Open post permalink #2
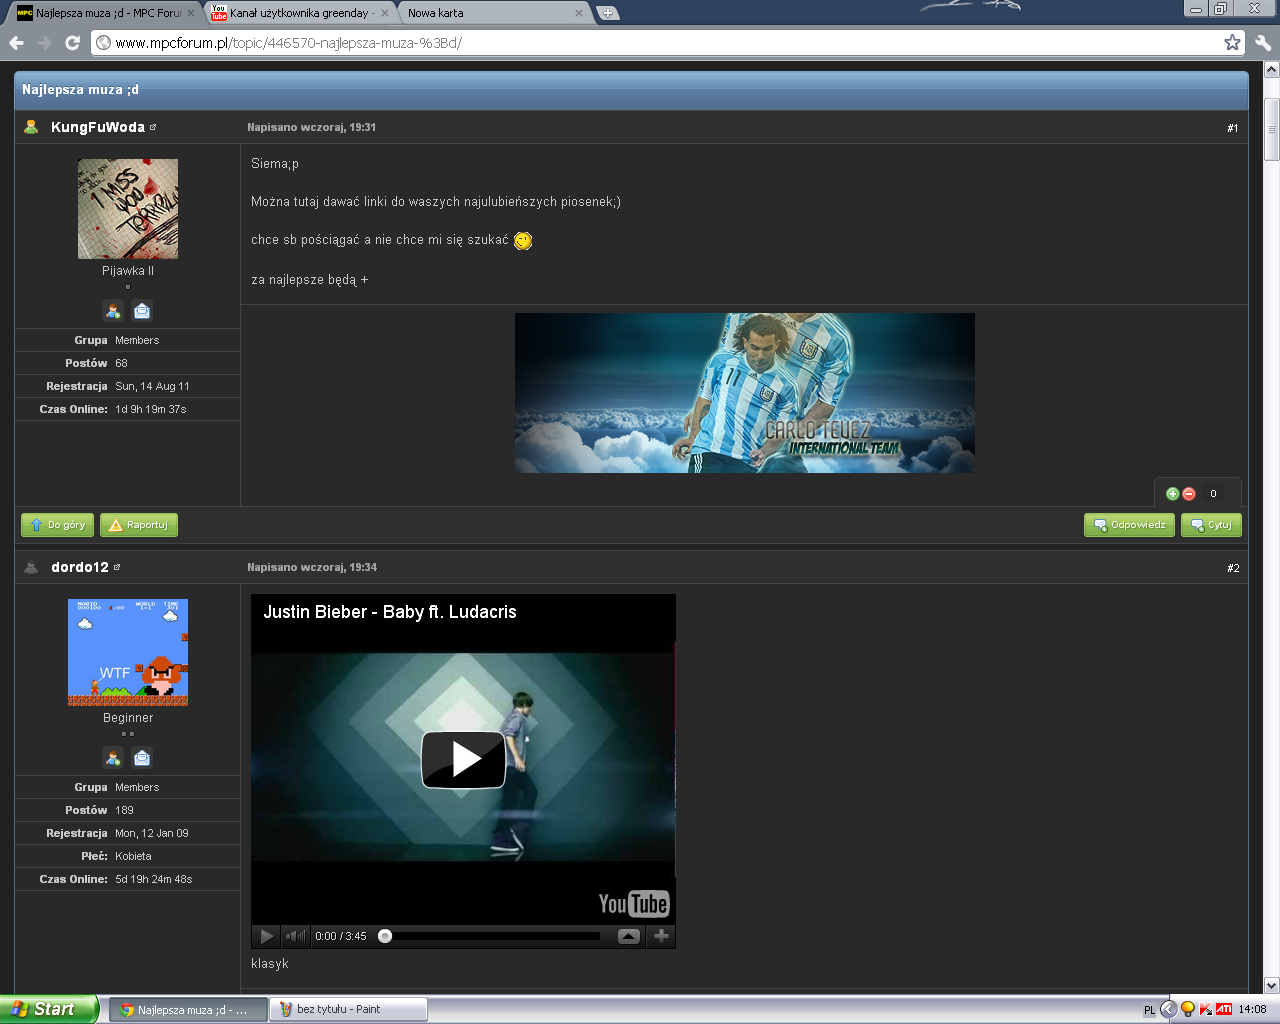This screenshot has width=1280, height=1024. [x=1233, y=568]
